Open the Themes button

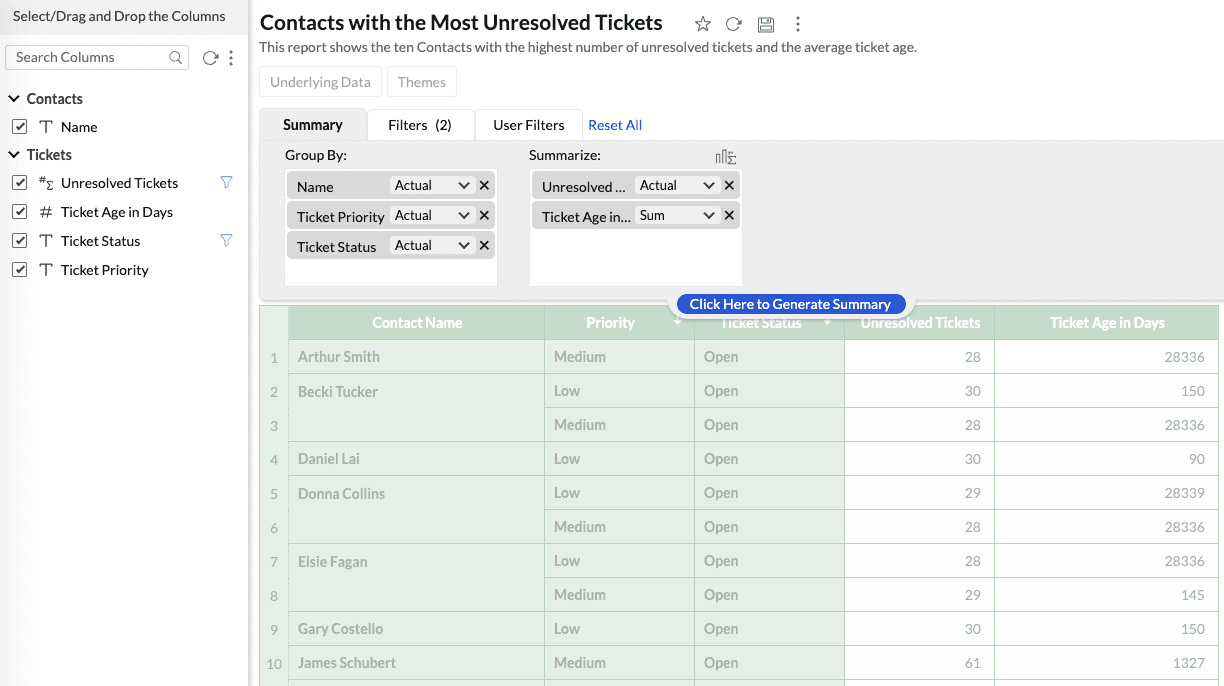(x=422, y=82)
